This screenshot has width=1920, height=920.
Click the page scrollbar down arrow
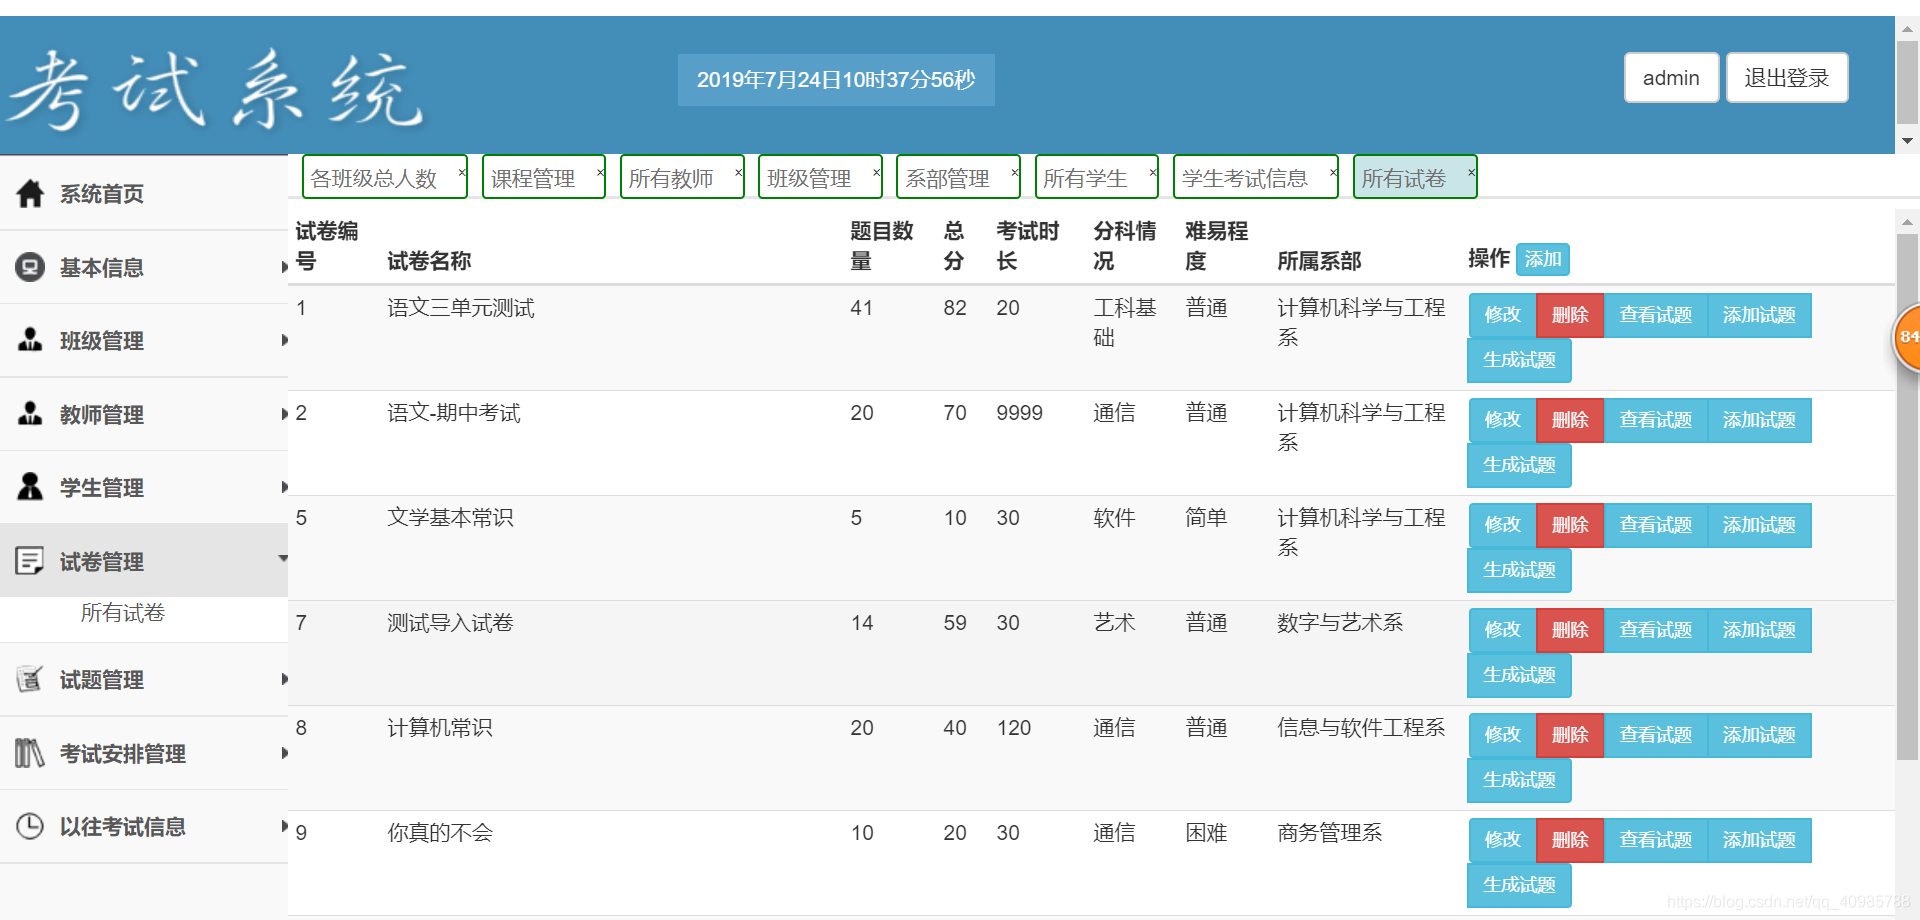click(x=1907, y=141)
